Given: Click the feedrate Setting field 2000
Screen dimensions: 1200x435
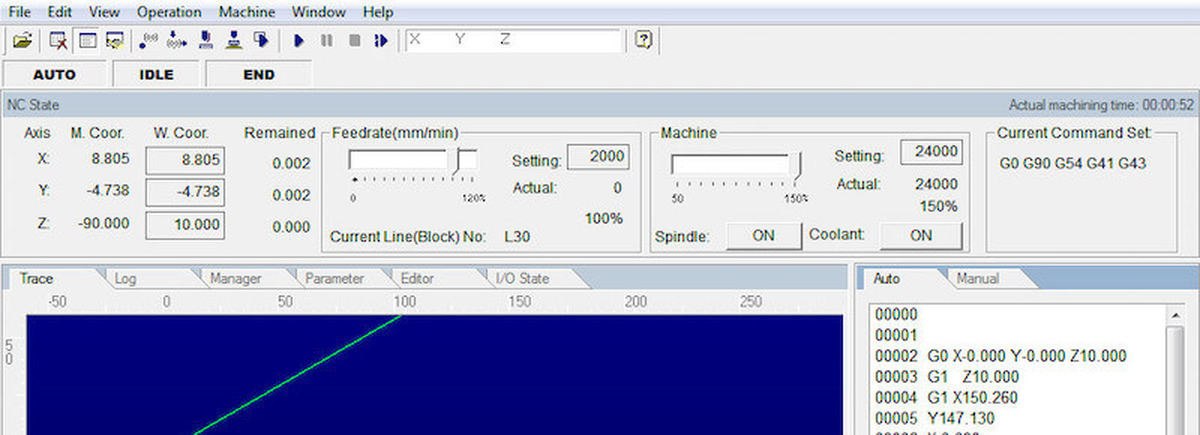Looking at the screenshot, I should (597, 157).
